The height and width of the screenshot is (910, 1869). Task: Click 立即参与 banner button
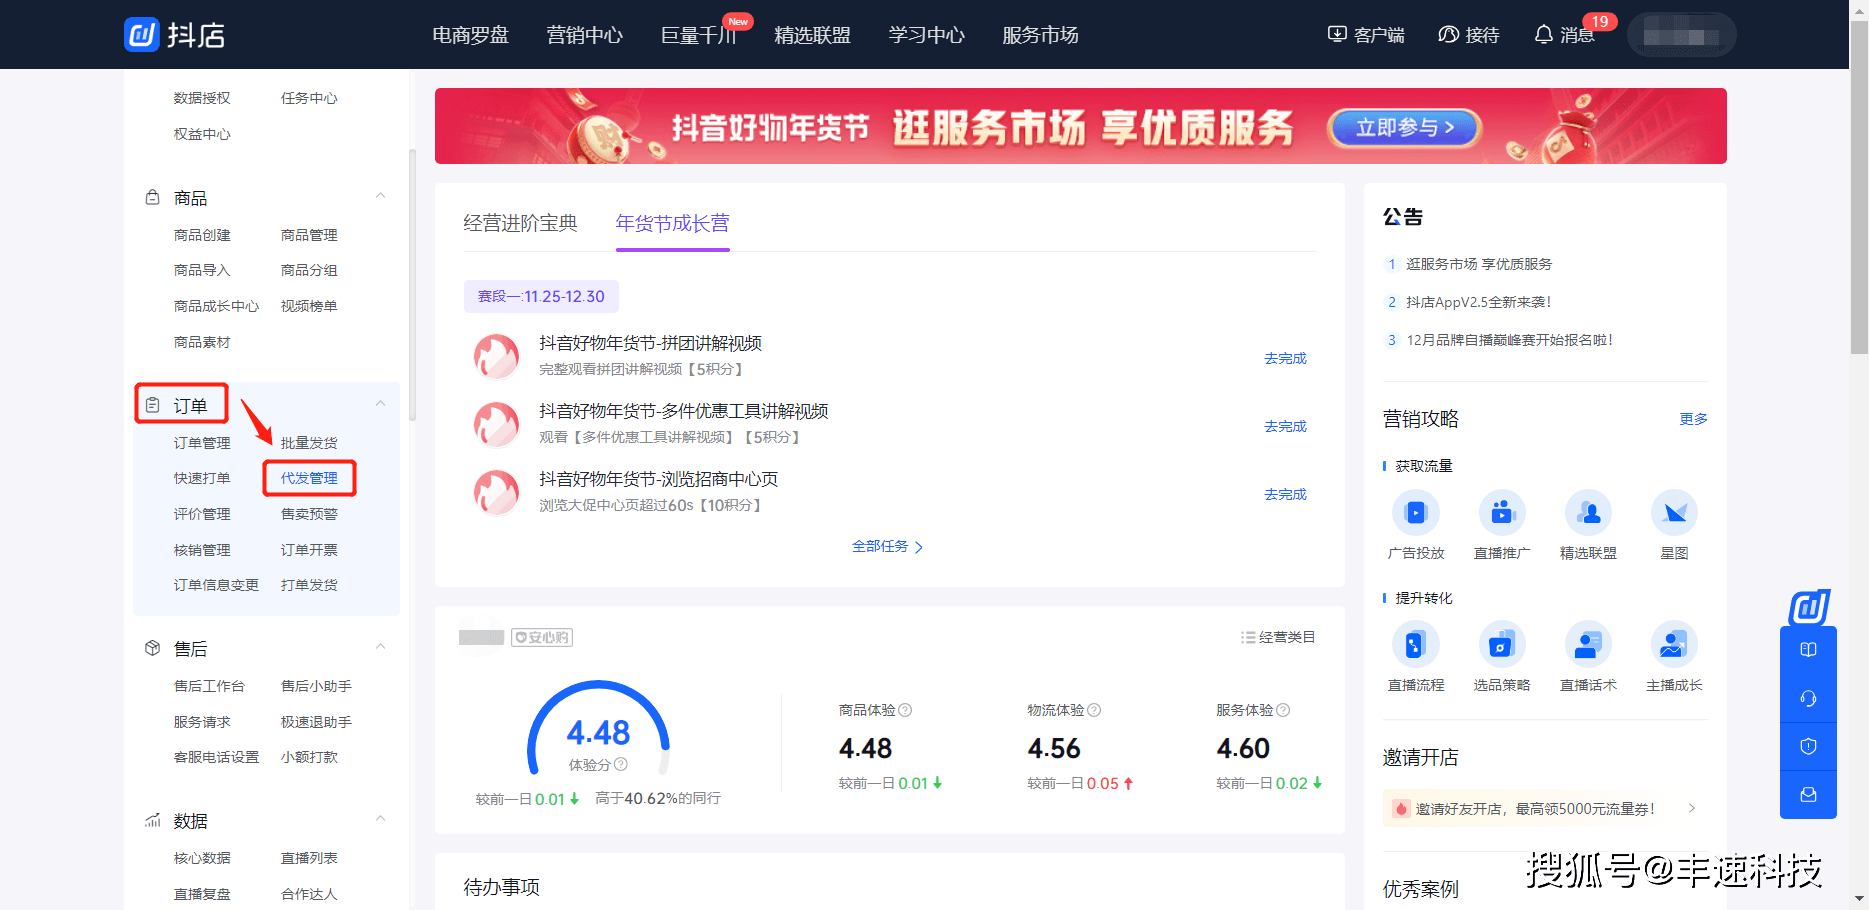point(1404,128)
